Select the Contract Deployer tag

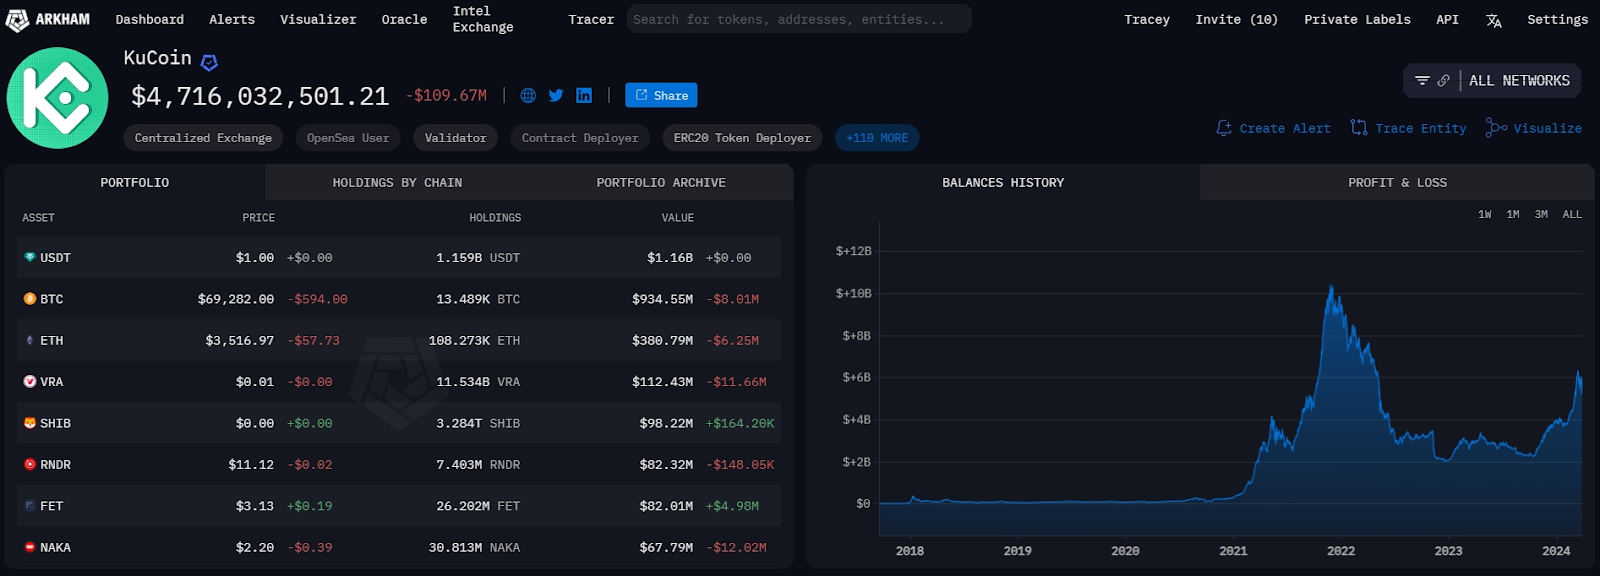[580, 138]
